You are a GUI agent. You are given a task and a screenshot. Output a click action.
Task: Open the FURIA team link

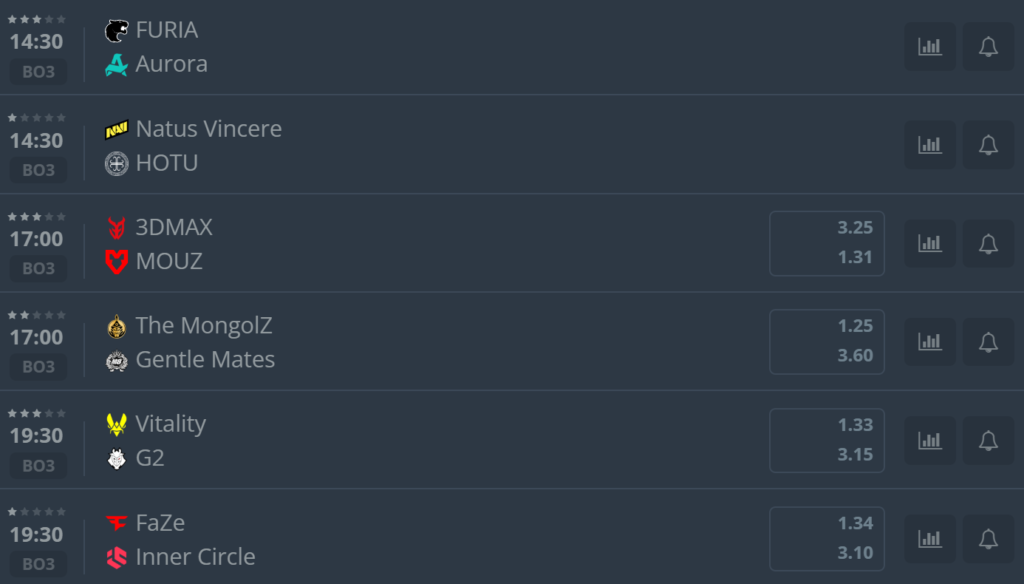click(166, 30)
